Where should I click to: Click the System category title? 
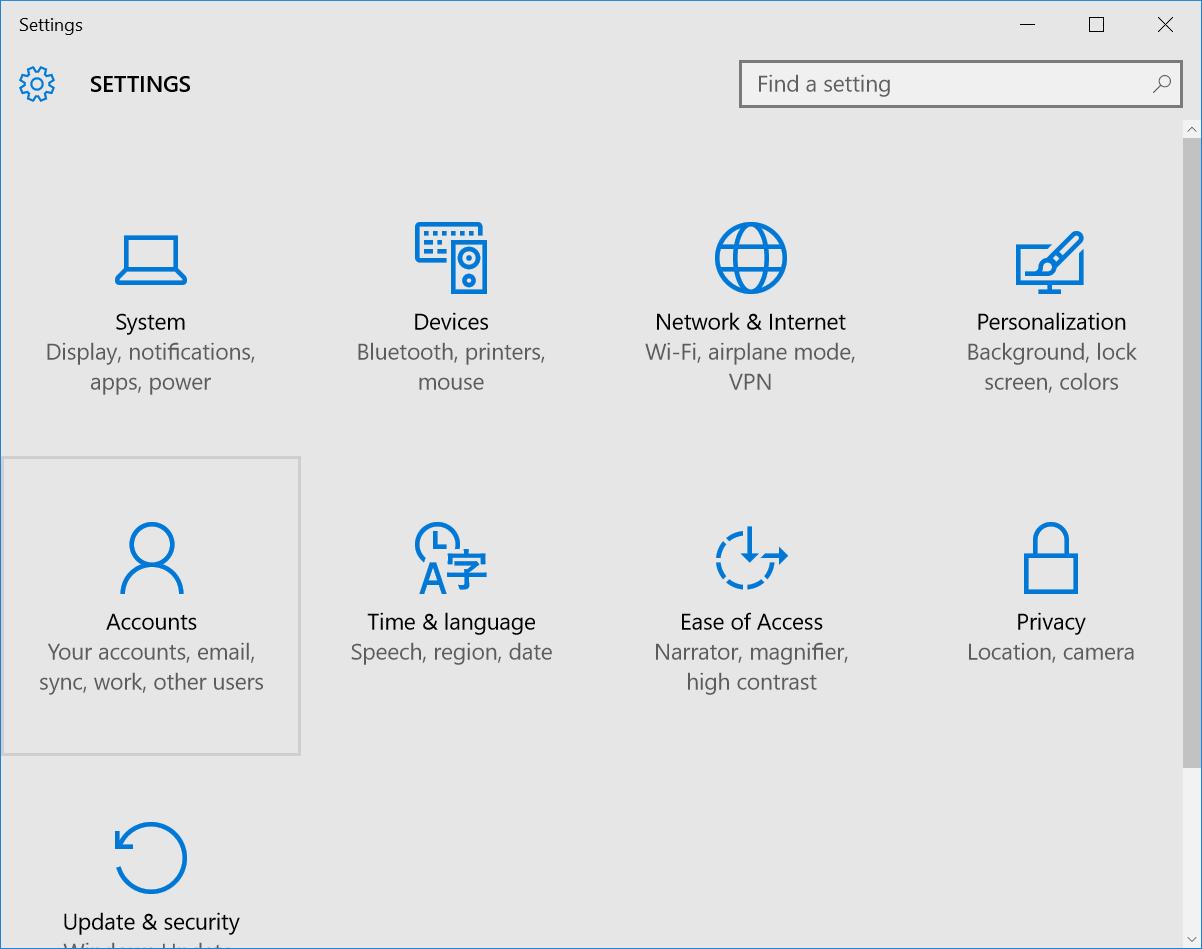[150, 322]
